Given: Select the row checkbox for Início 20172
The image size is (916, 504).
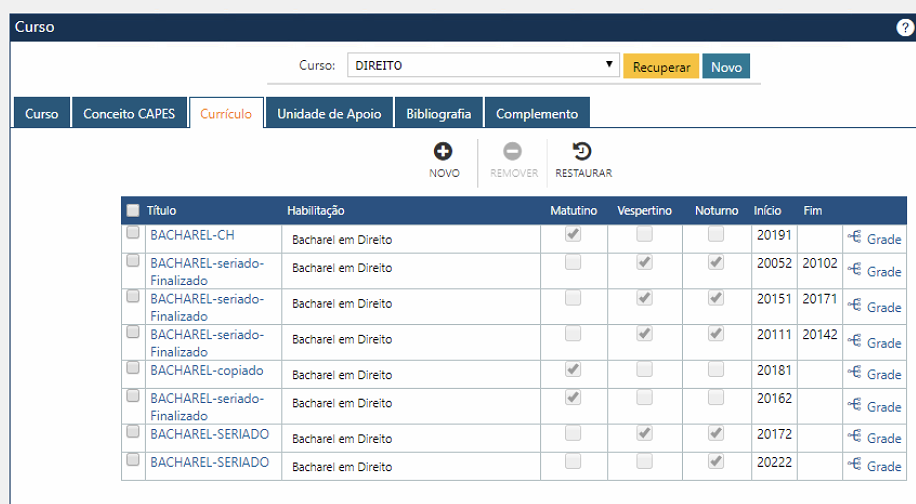Looking at the screenshot, I should click(x=133, y=432).
